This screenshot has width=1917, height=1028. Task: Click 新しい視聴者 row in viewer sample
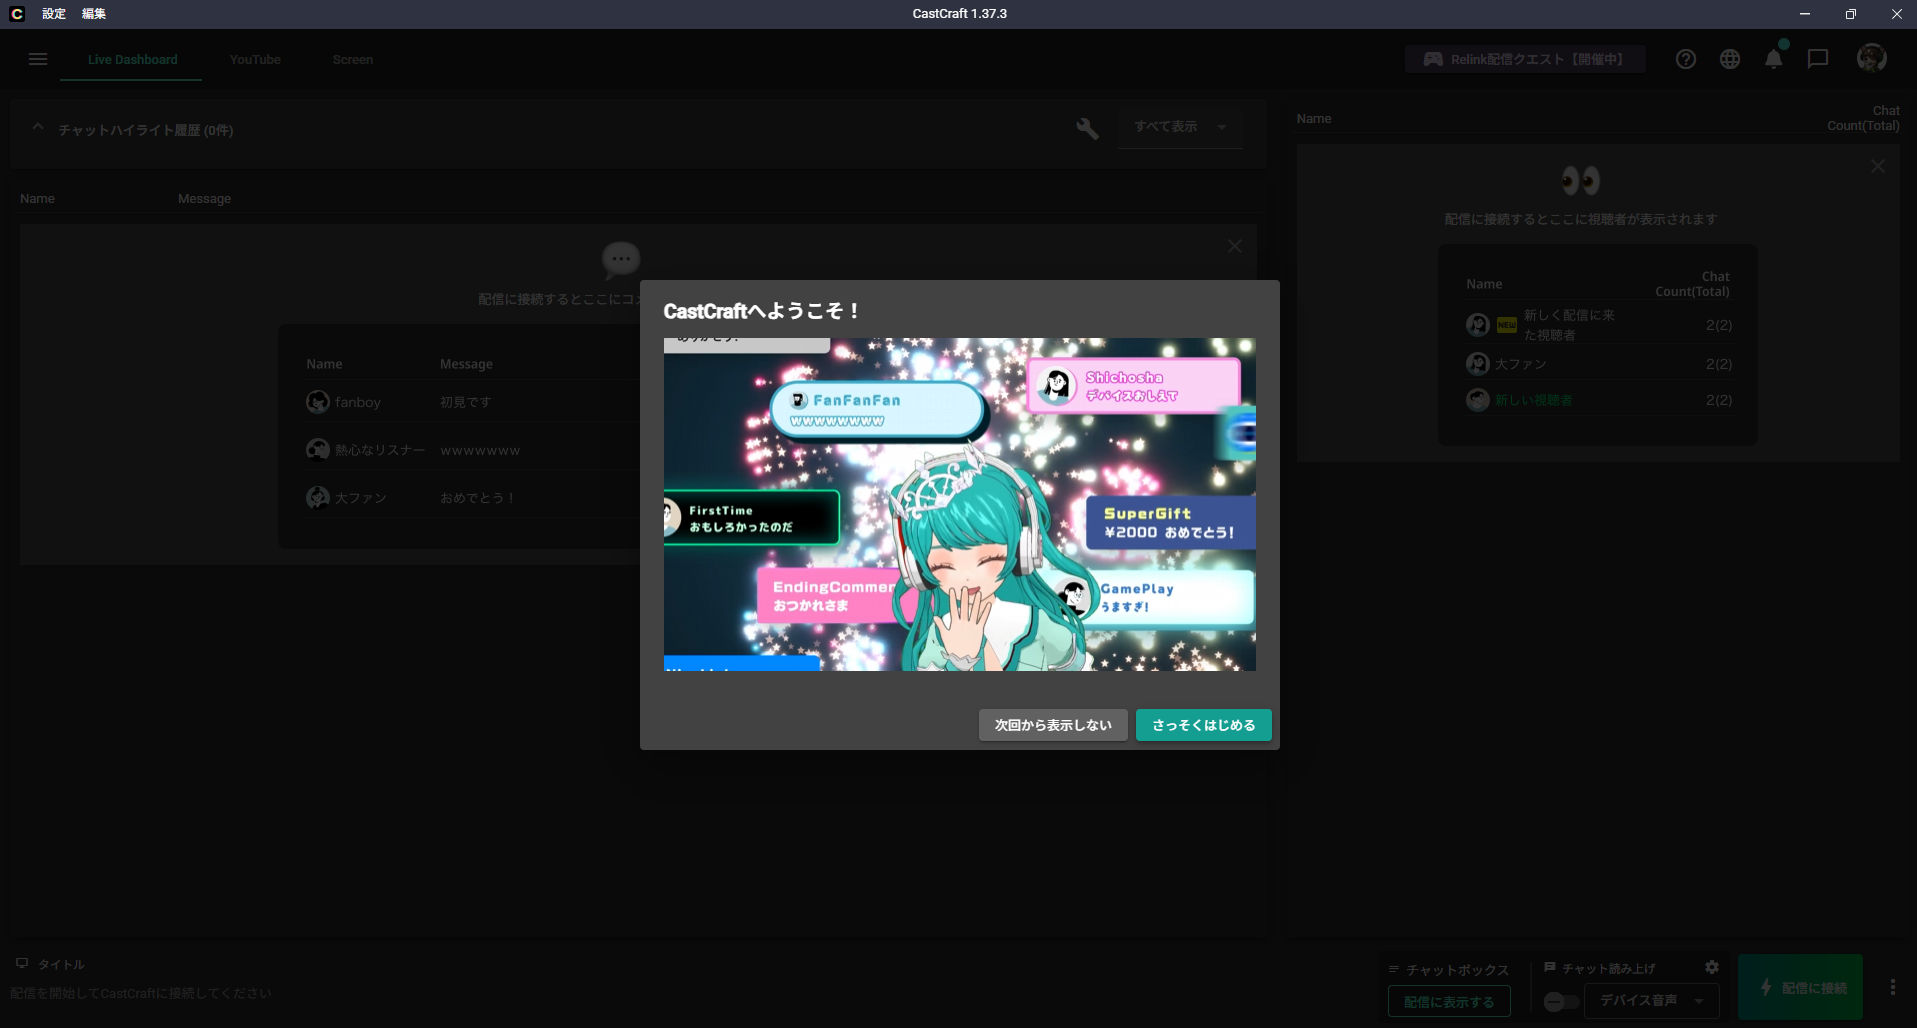point(1598,400)
